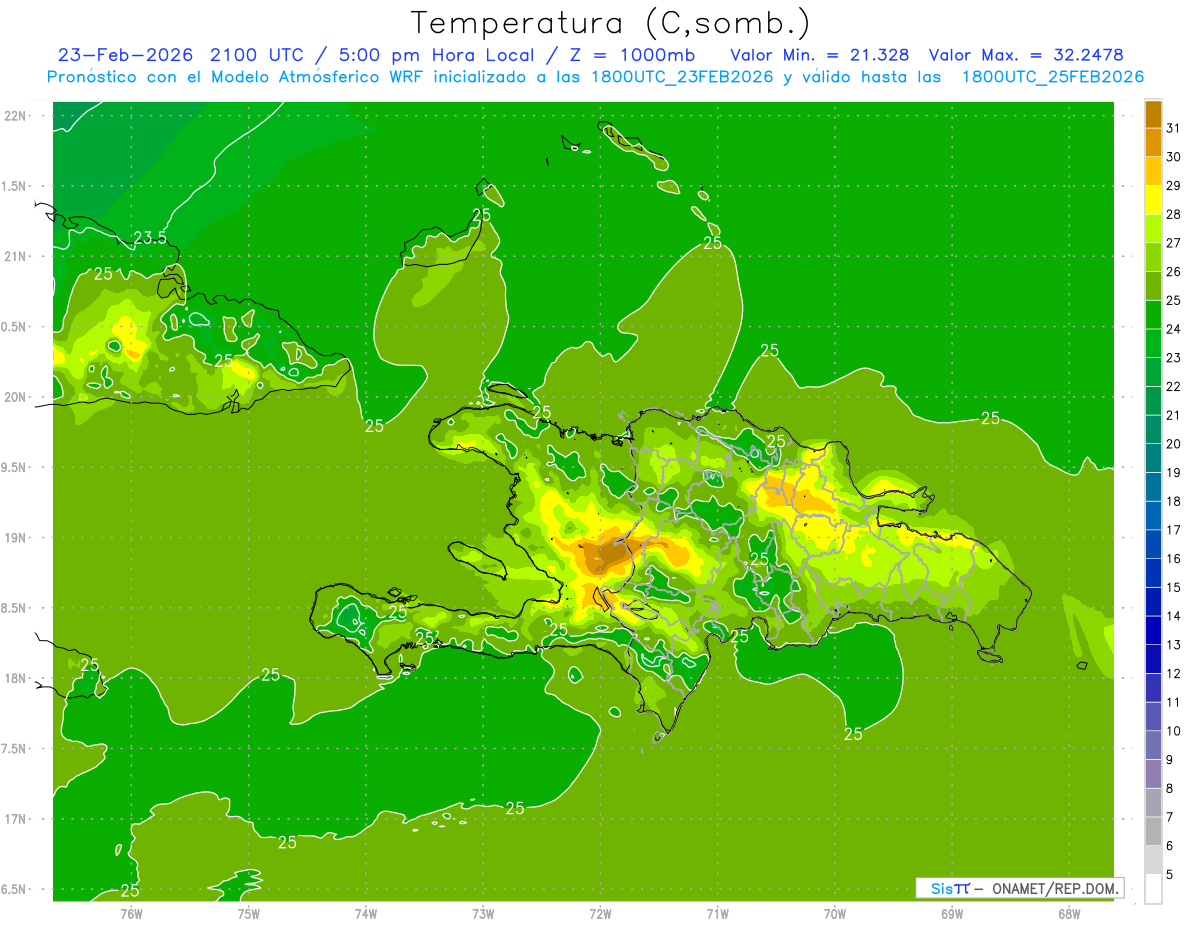Pick the purple swatch between colorbar 8 and 9

[x=1153, y=775]
